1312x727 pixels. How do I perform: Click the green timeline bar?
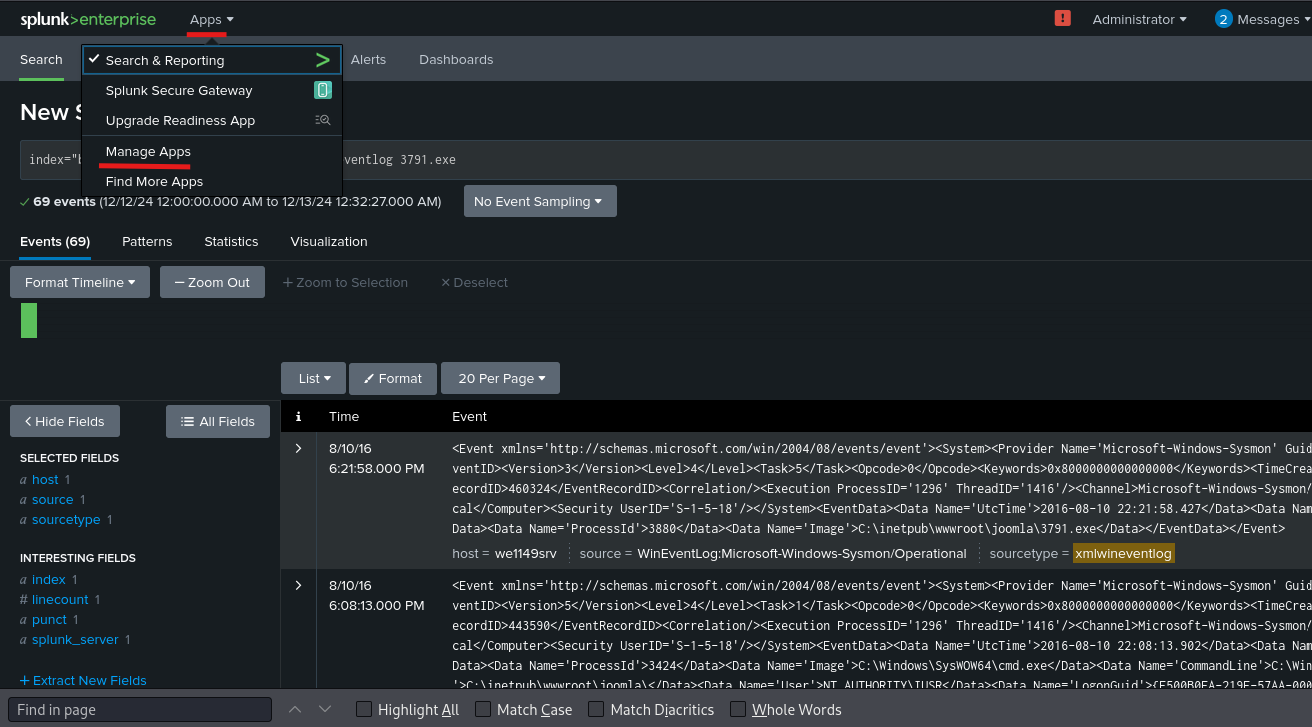[x=29, y=320]
